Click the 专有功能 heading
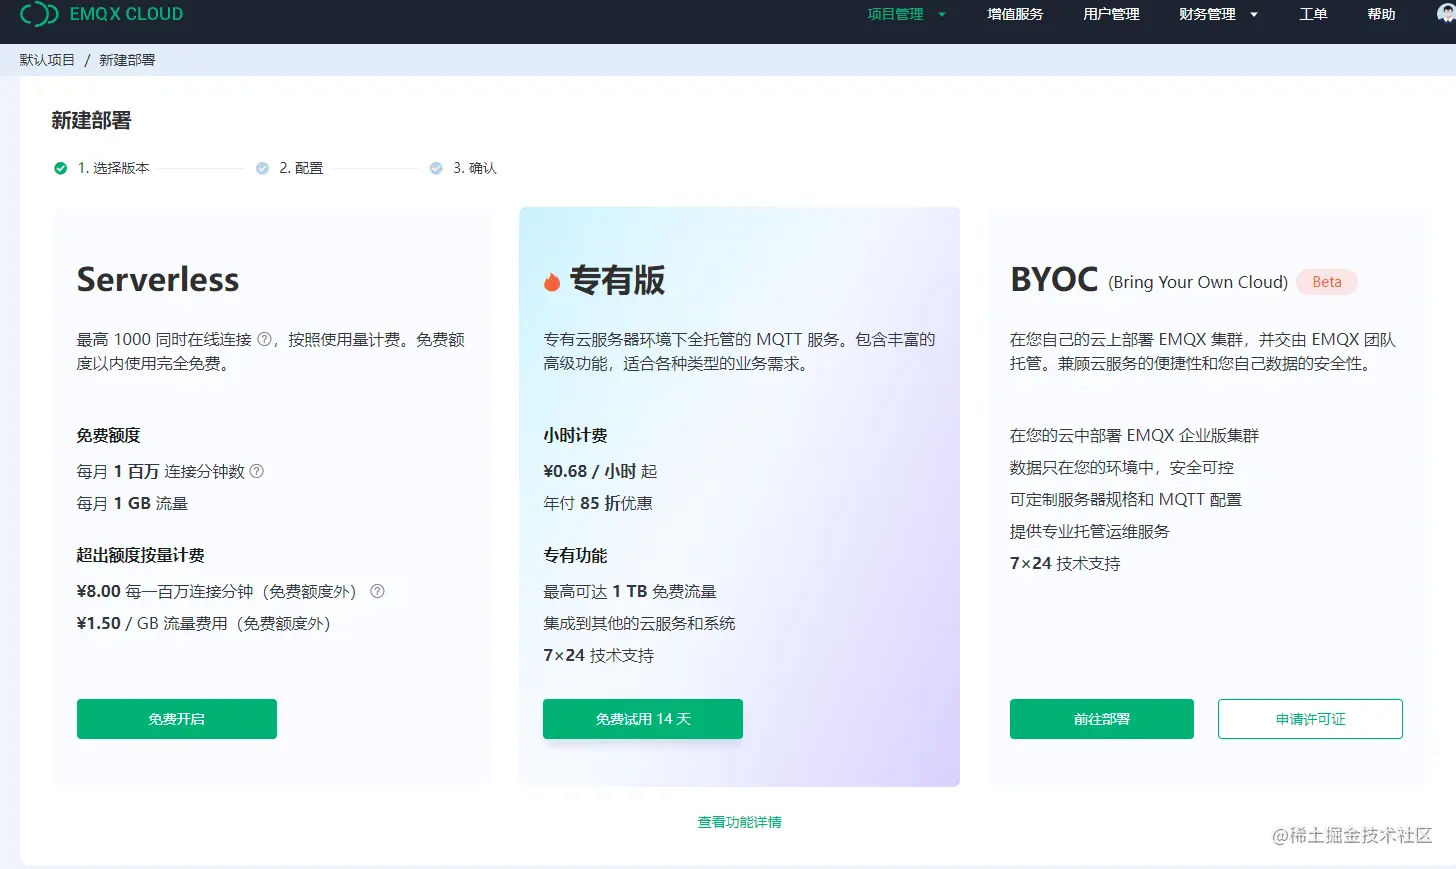 (575, 555)
